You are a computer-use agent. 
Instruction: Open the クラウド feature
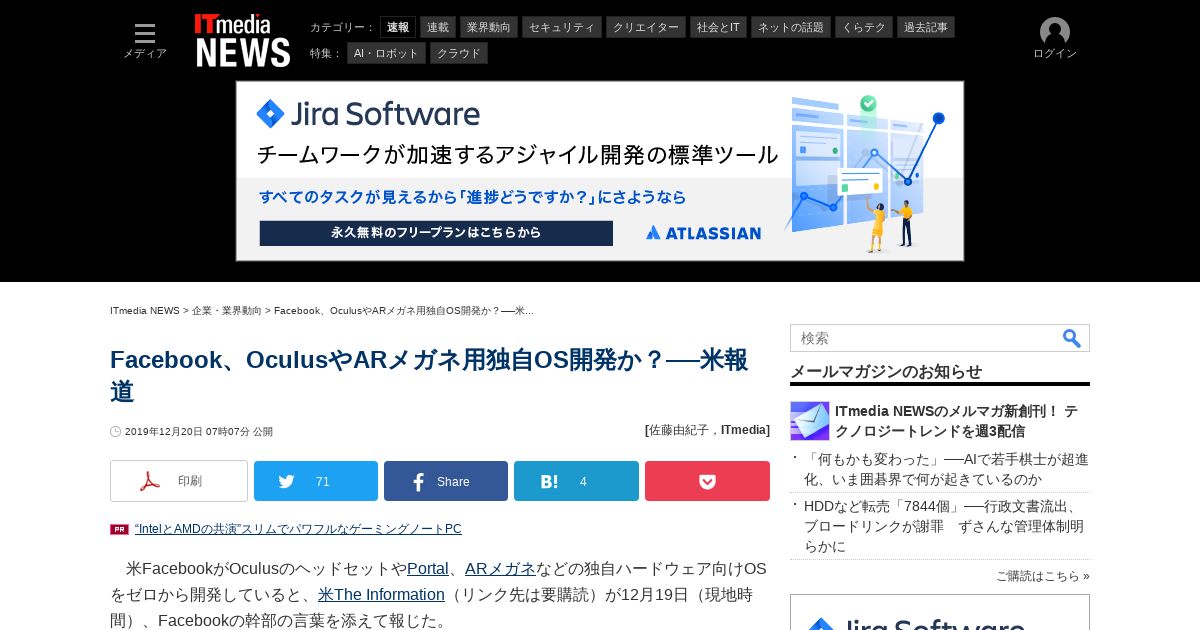click(459, 53)
